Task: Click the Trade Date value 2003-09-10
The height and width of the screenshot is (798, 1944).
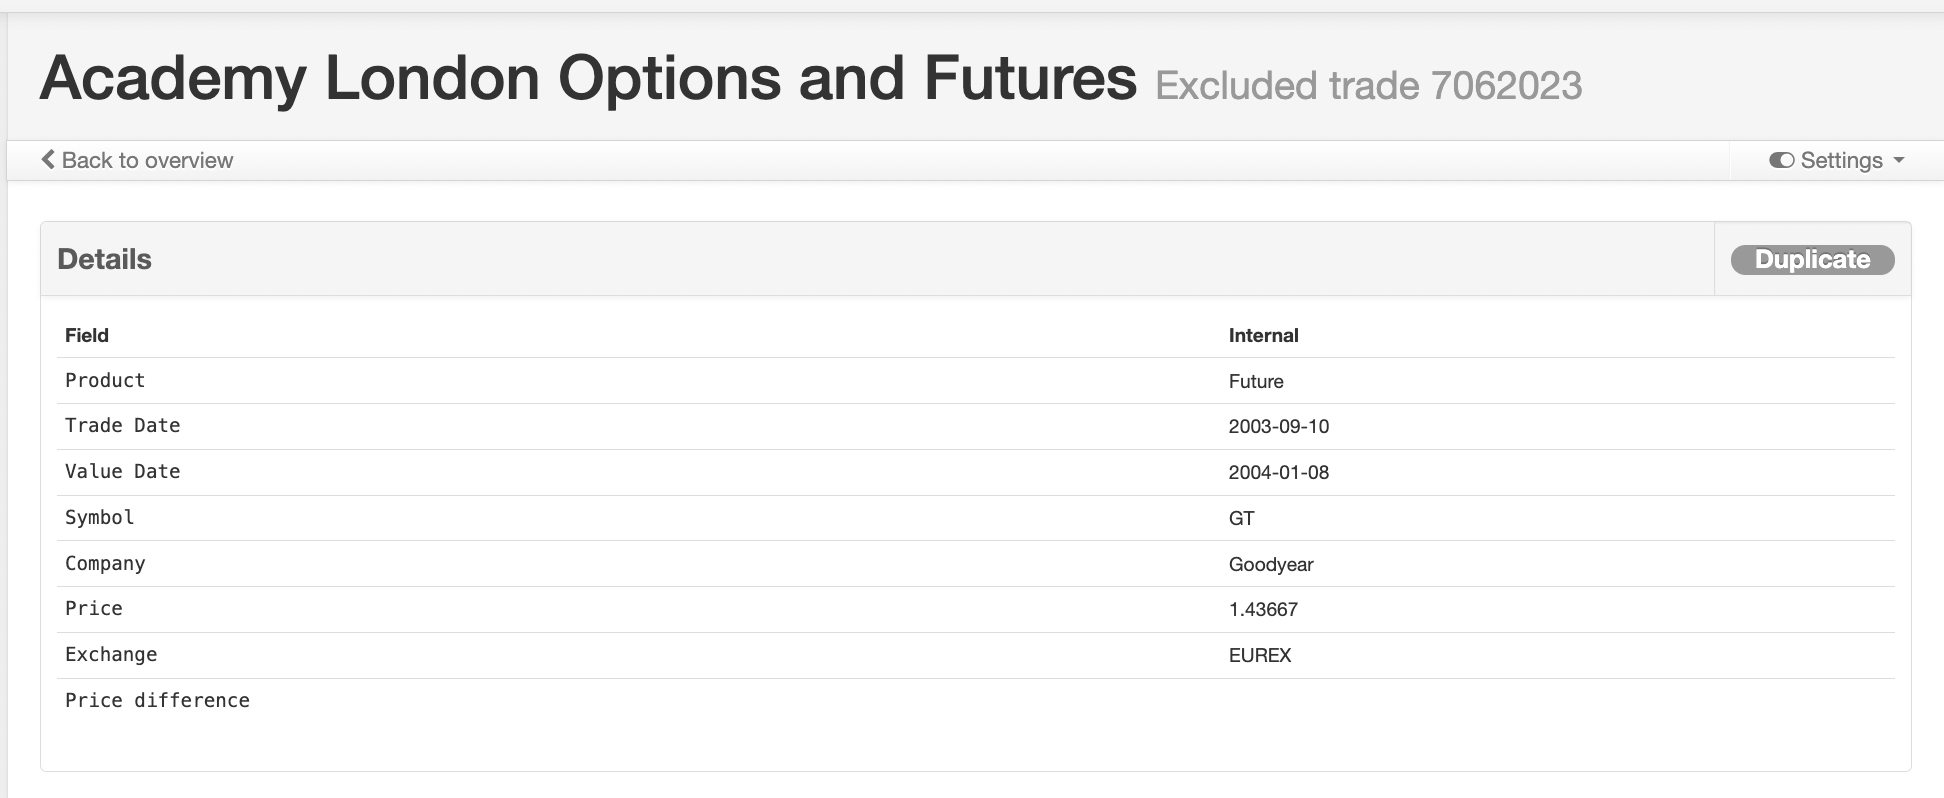Action: 1279,426
